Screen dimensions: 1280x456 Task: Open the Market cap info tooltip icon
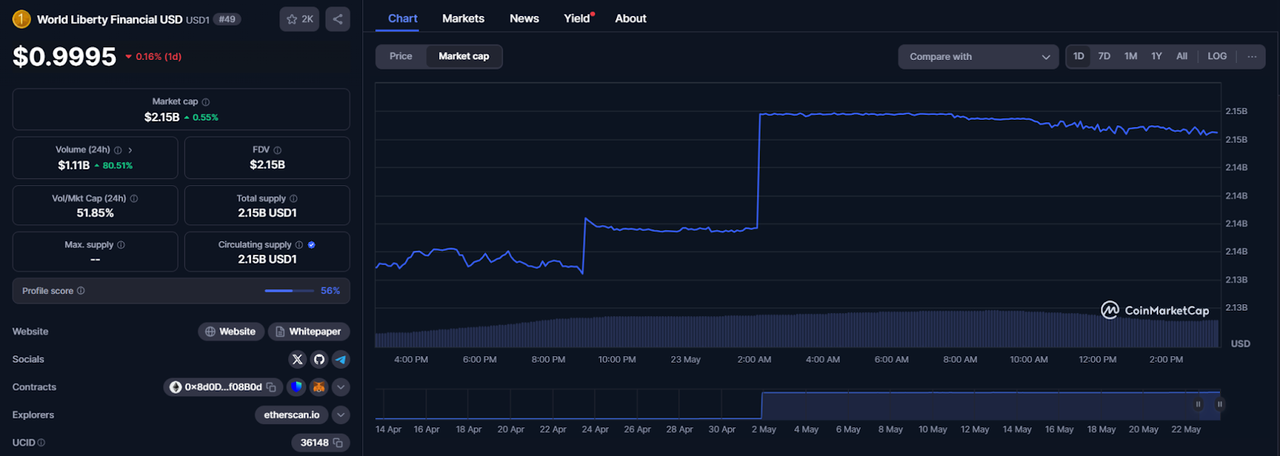pos(206,102)
